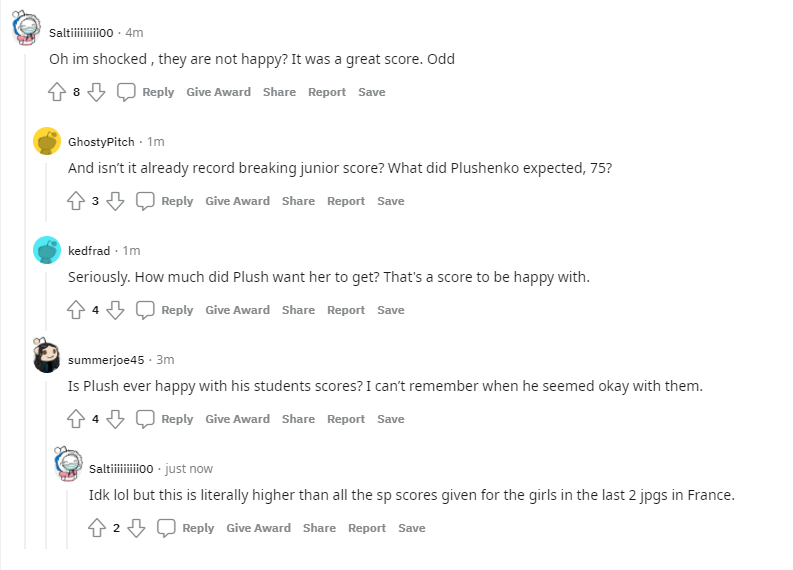The image size is (793, 570).
Task: Share summerjoe45's comment
Action: [298, 419]
